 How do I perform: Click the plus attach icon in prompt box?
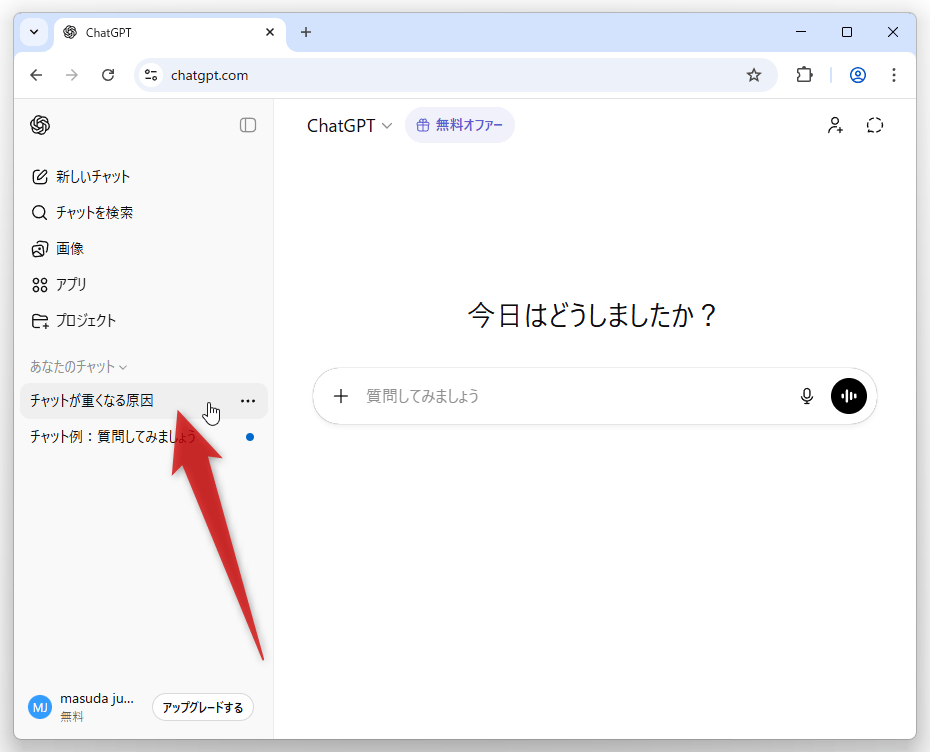point(341,396)
